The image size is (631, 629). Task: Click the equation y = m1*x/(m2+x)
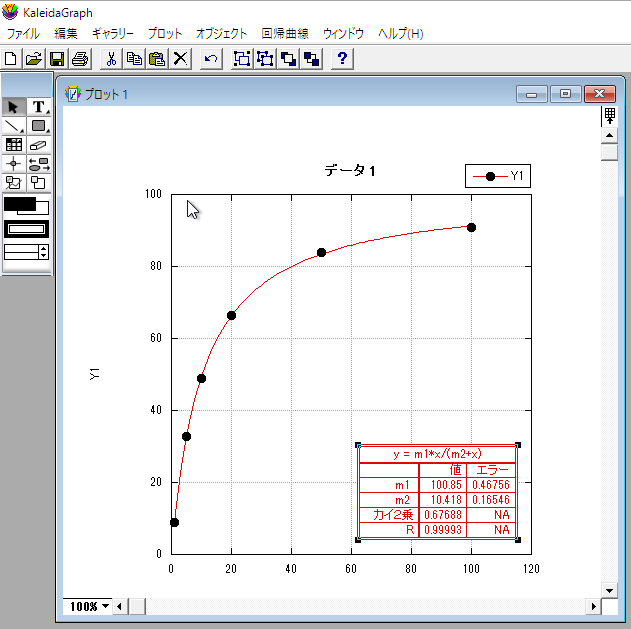(437, 454)
